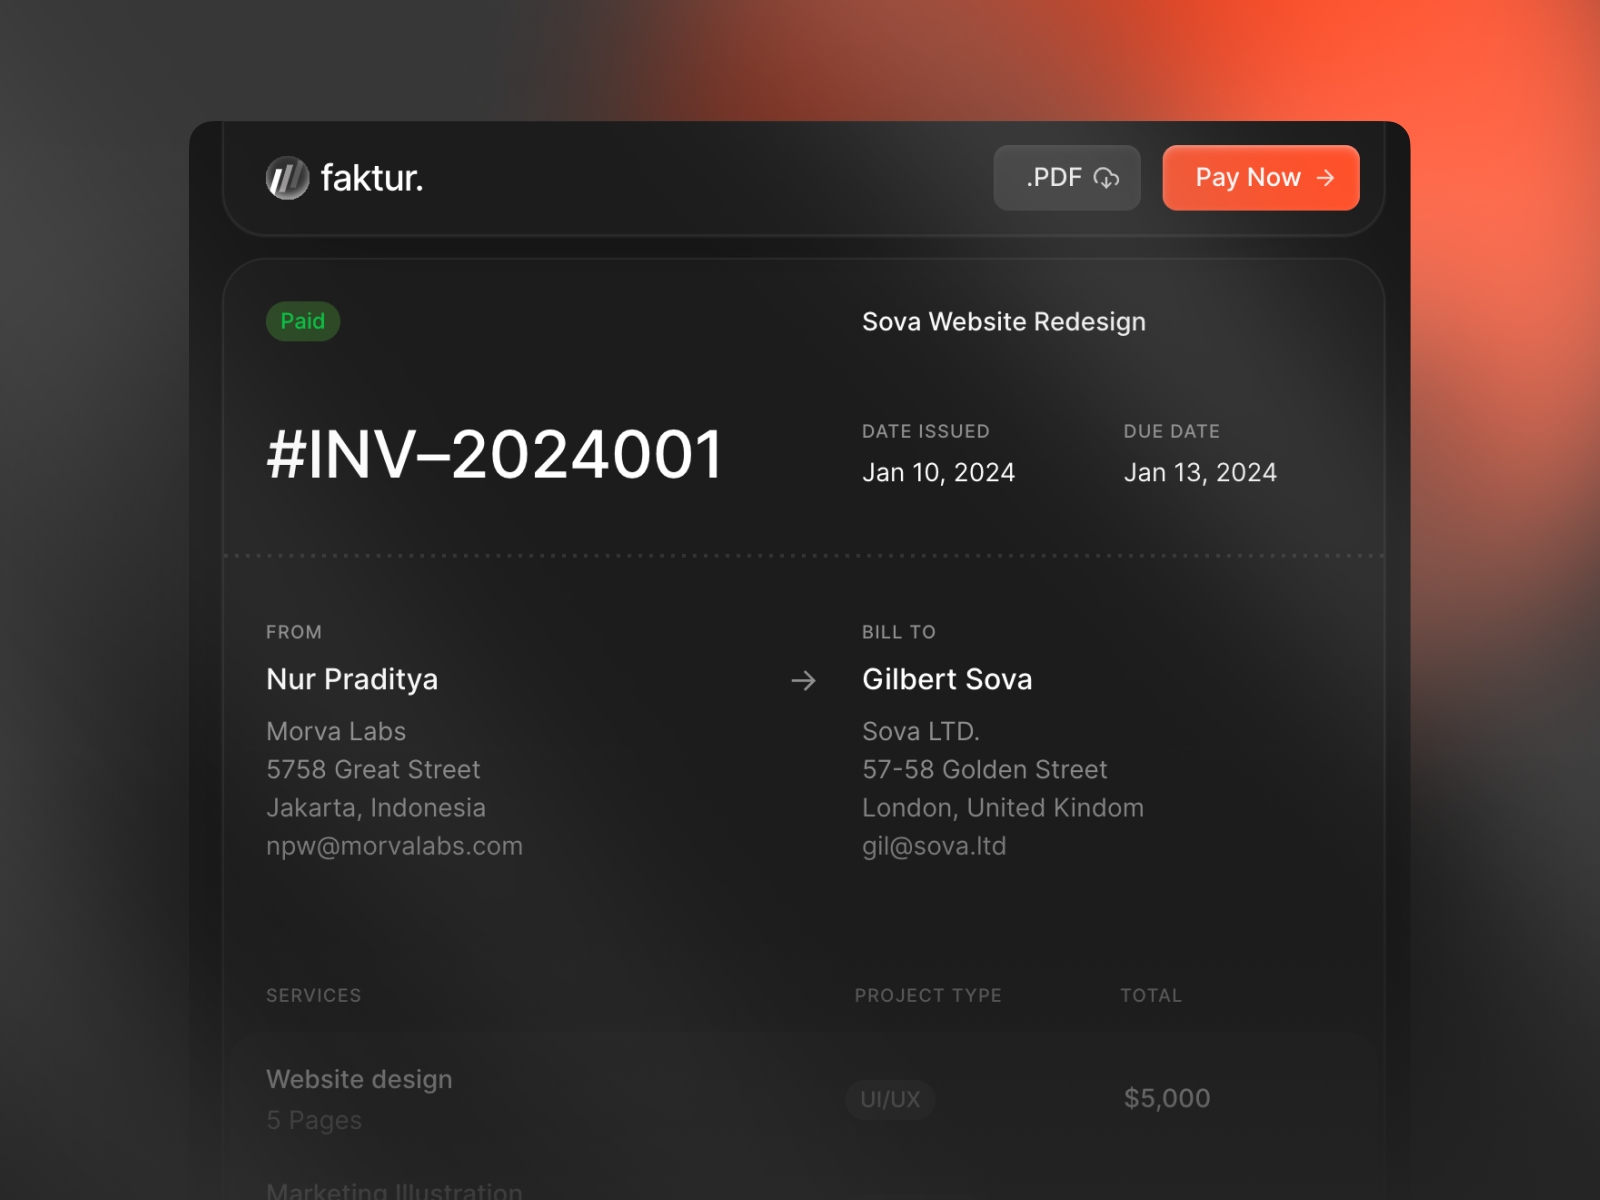Toggle invoice status via the green Paid pill
Image resolution: width=1600 pixels, height=1200 pixels.
(x=303, y=321)
